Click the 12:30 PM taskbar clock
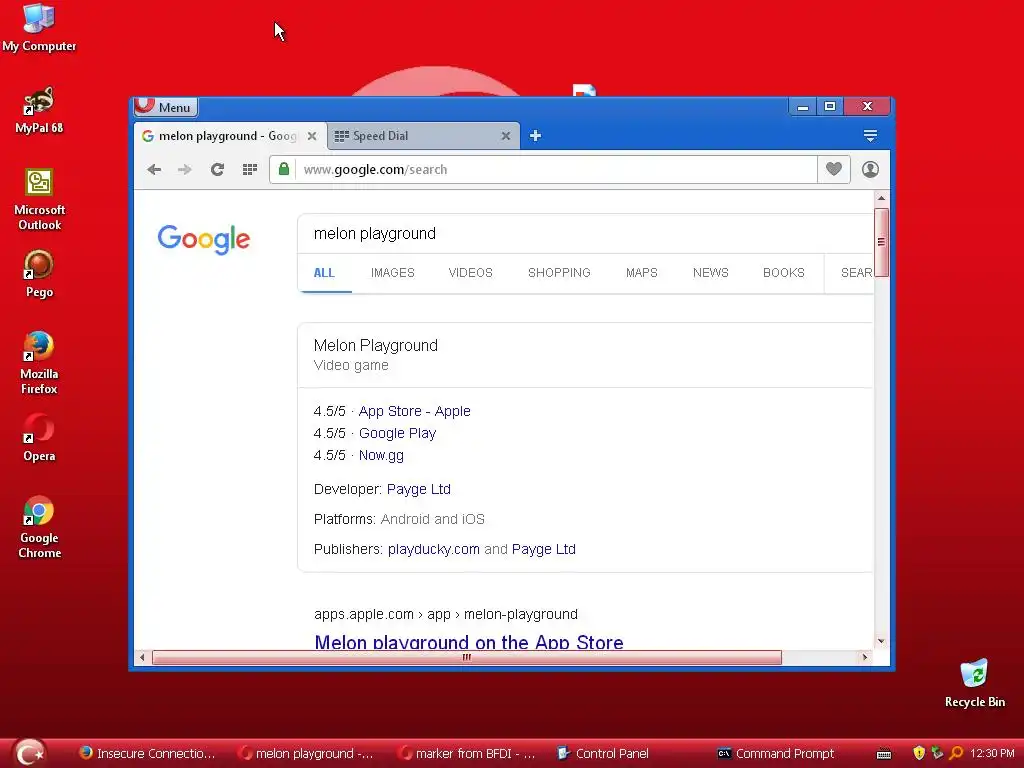Image resolution: width=1024 pixels, height=768 pixels. [992, 754]
